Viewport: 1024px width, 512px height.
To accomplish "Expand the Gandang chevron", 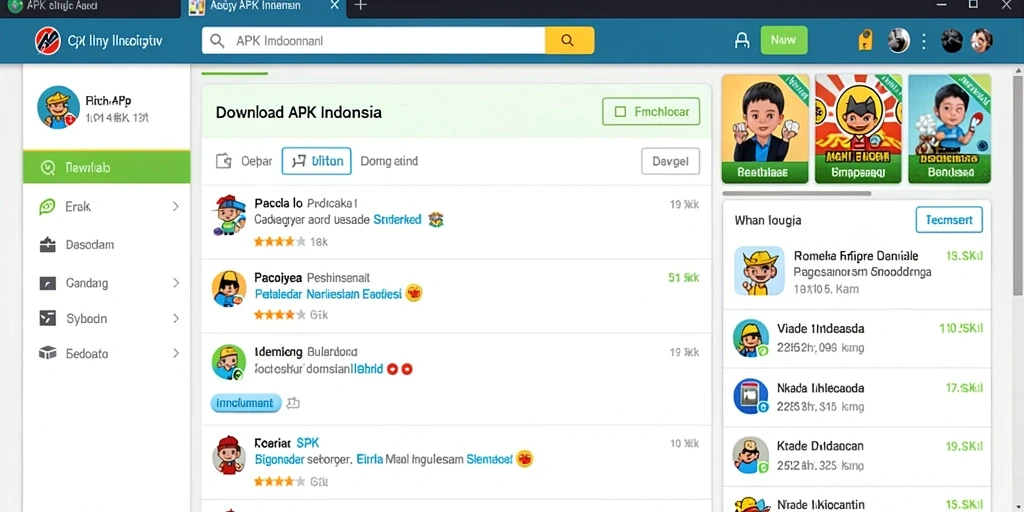I will coord(176,283).
